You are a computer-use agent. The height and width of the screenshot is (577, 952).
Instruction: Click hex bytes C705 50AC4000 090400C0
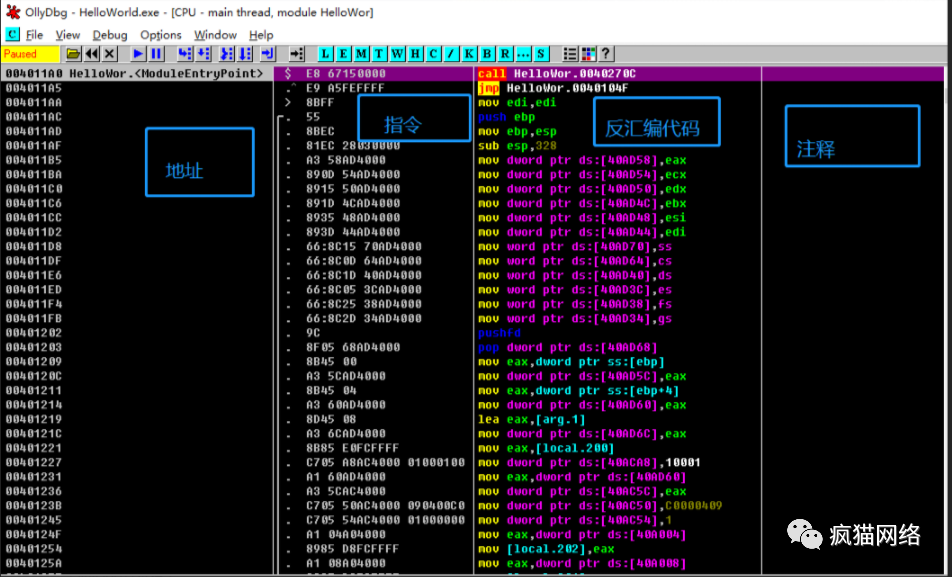[386, 506]
